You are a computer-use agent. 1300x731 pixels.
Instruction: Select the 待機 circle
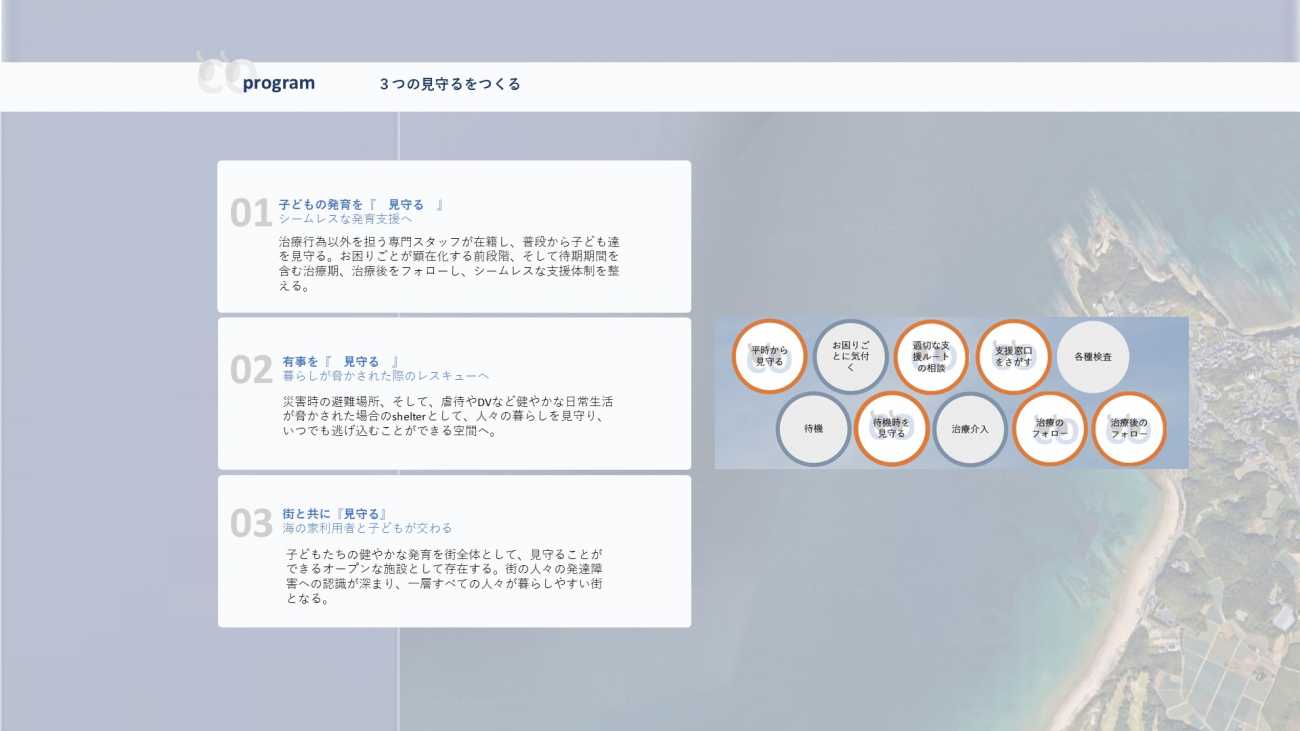click(813, 429)
